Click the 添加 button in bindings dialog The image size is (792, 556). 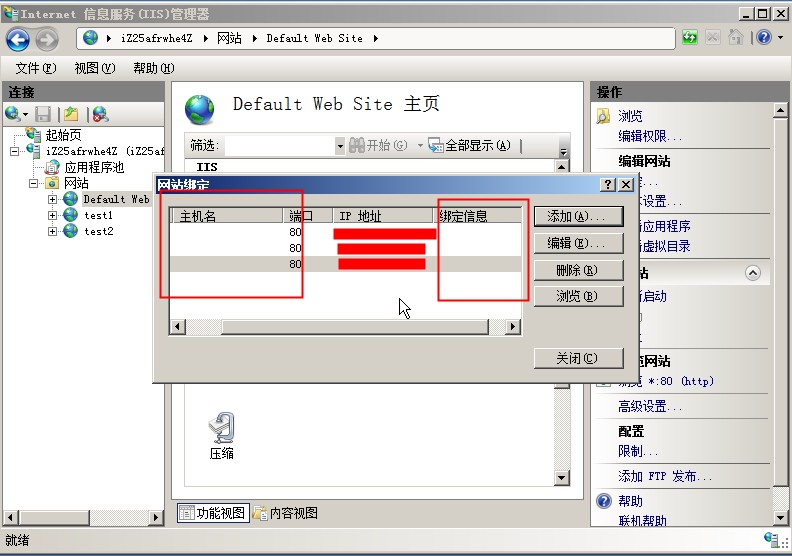577,216
